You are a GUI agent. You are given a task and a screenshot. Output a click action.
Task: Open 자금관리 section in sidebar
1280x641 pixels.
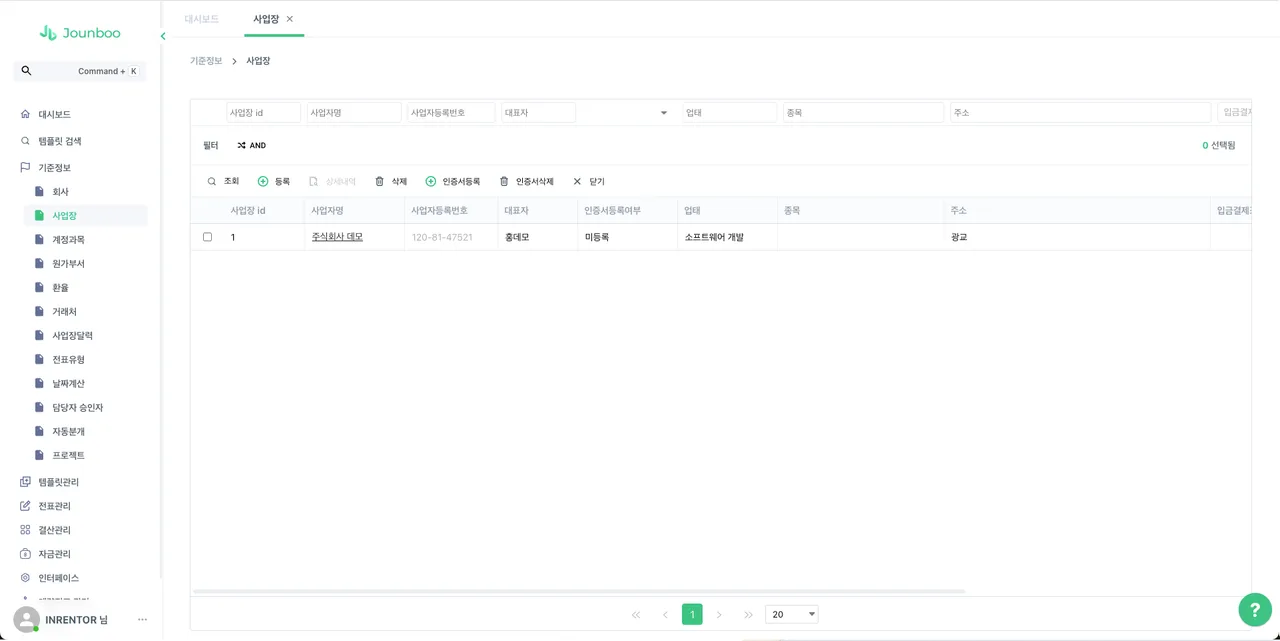pyautogui.click(x=54, y=554)
